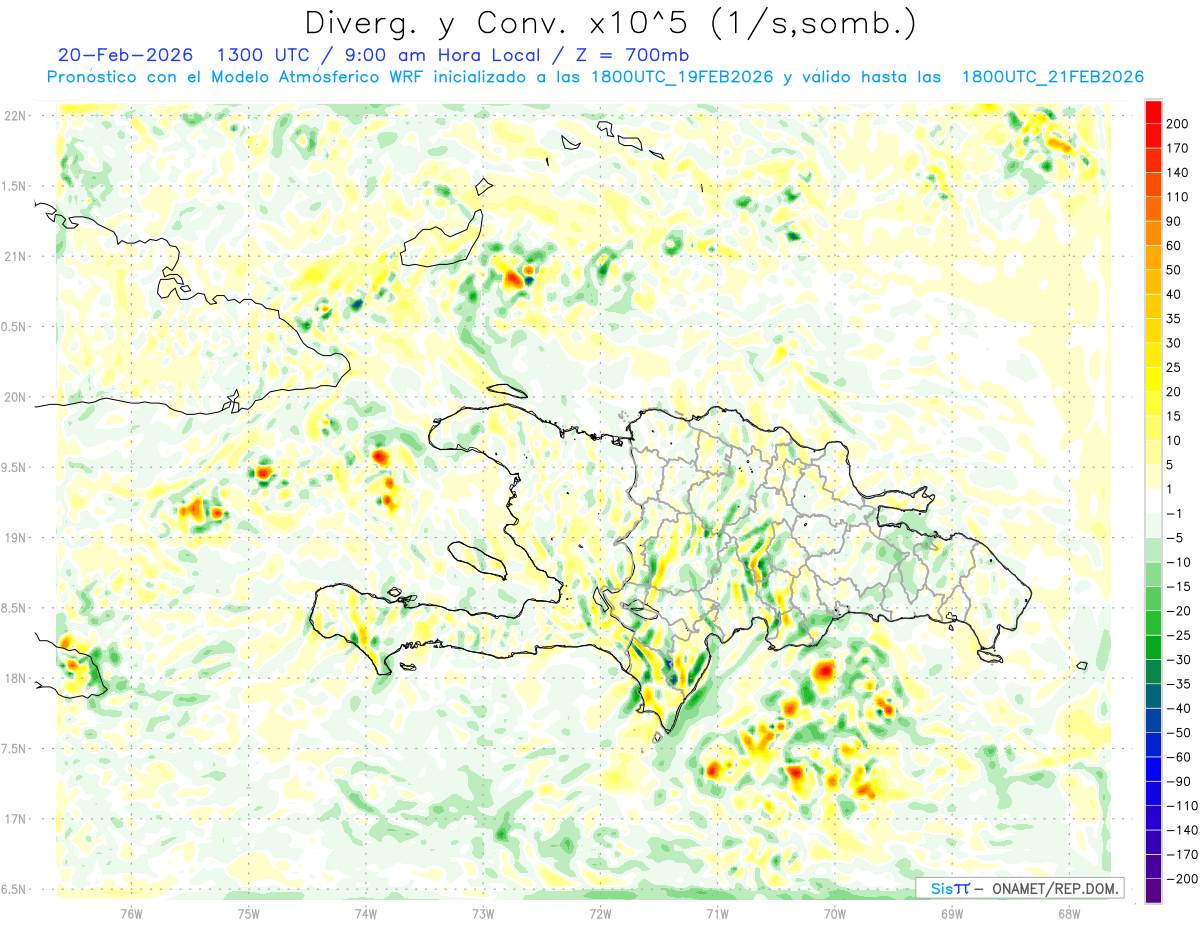Click the '71W' longitude label
The width and height of the screenshot is (1200, 927).
[717, 912]
